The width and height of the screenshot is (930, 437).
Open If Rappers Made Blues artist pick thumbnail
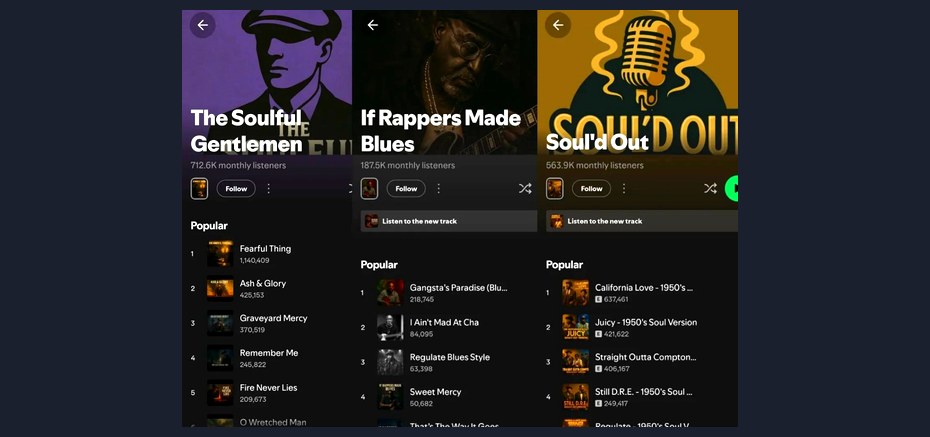point(370,189)
